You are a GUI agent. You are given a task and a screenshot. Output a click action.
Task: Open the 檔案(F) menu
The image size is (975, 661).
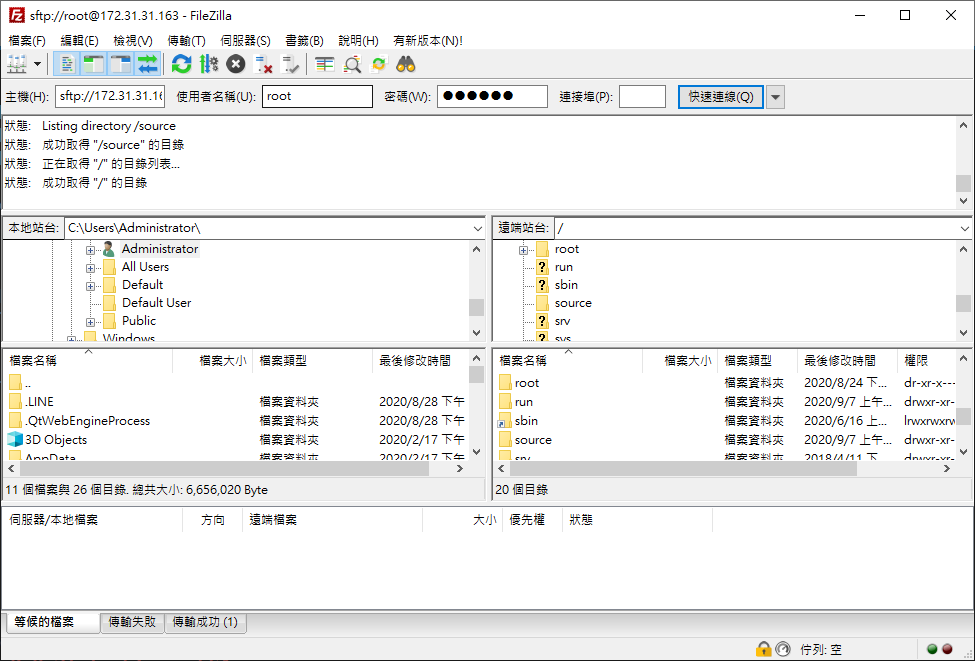point(27,40)
